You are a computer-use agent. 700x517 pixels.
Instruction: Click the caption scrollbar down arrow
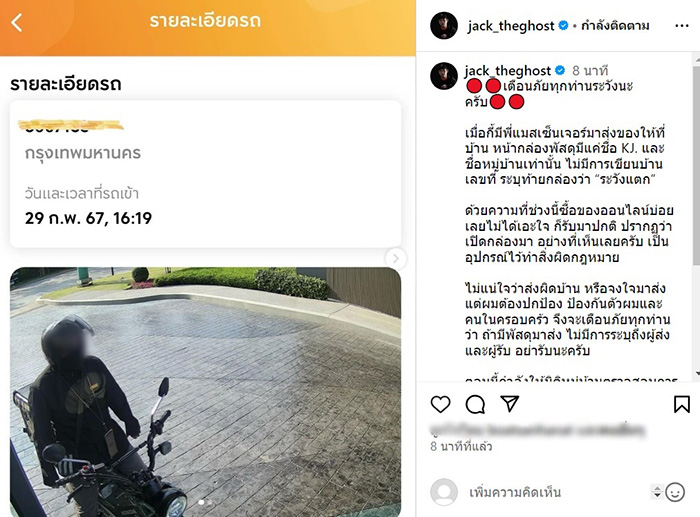(x=697, y=373)
